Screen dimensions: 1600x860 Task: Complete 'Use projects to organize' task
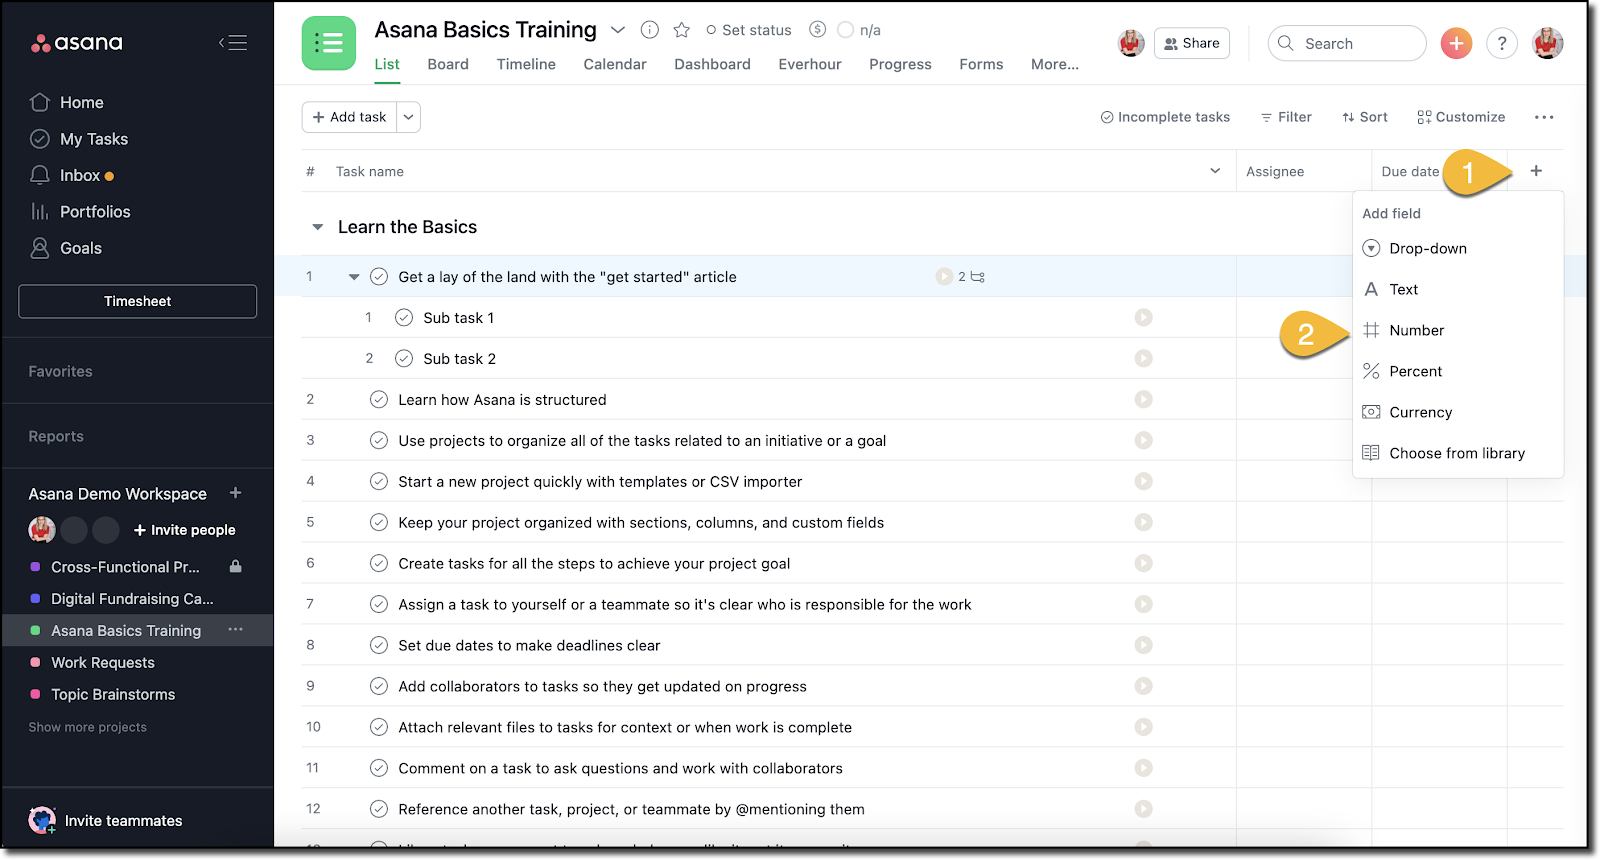coord(379,441)
